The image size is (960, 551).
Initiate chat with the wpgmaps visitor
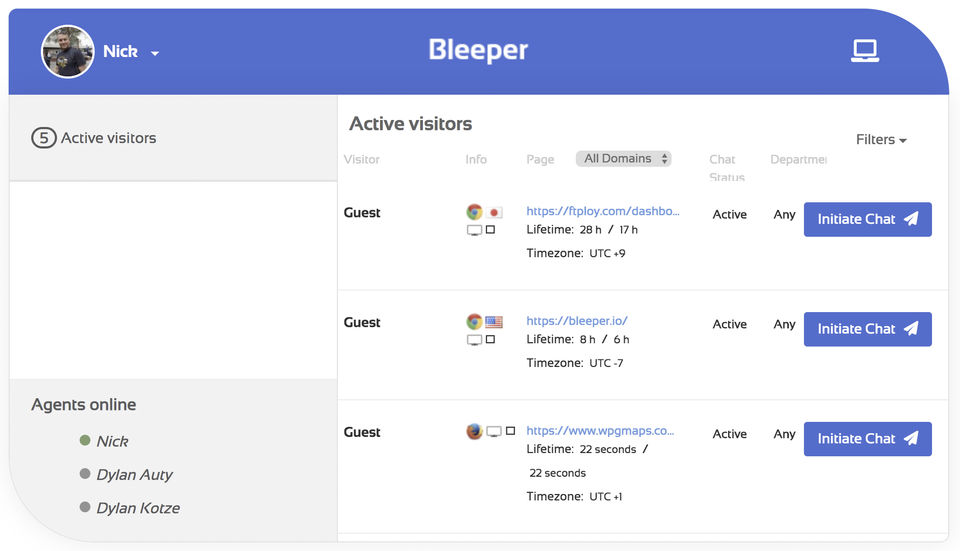(x=867, y=439)
